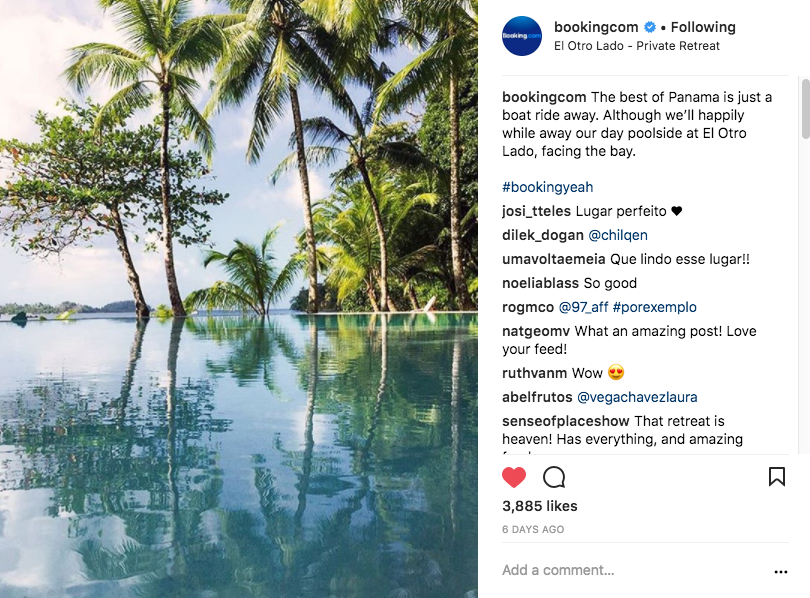Screen dimensions: 810x598
Task: Open the 6 DAYS AGO timestamp
Action: (x=533, y=529)
